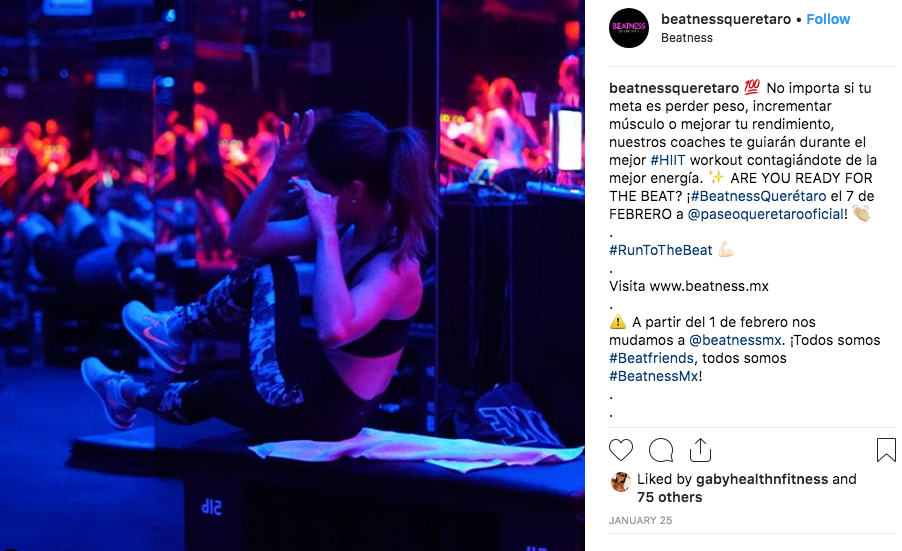Image resolution: width=902 pixels, height=551 pixels.
Task: Follow the beatnessqueretaro account
Action: coord(828,19)
